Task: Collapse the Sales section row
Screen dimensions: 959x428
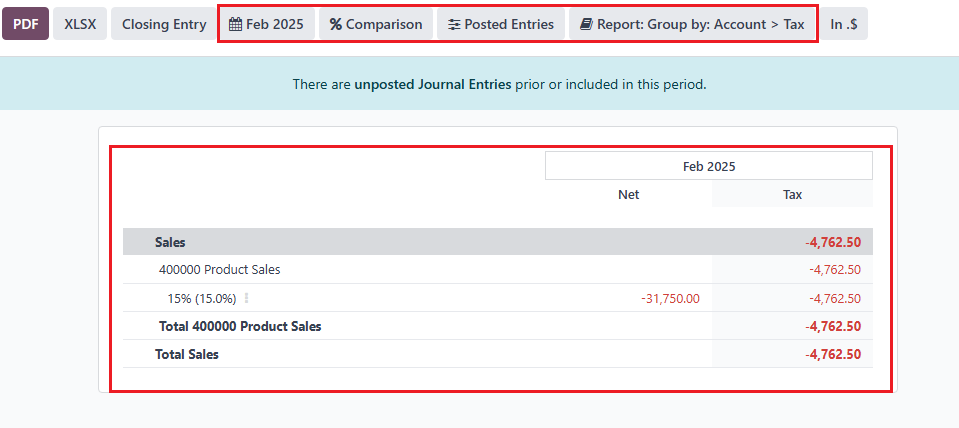Action: tap(170, 242)
